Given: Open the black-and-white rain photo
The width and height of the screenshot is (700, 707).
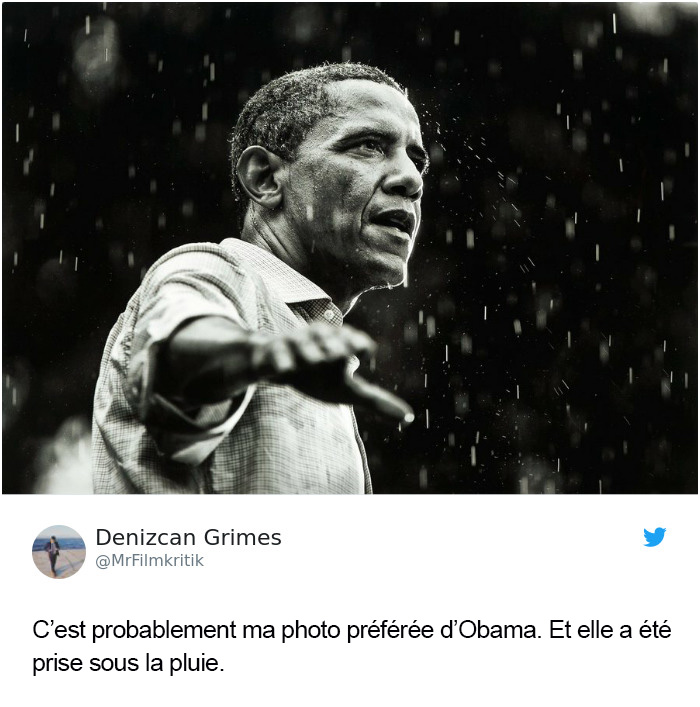Looking at the screenshot, I should (x=350, y=248).
